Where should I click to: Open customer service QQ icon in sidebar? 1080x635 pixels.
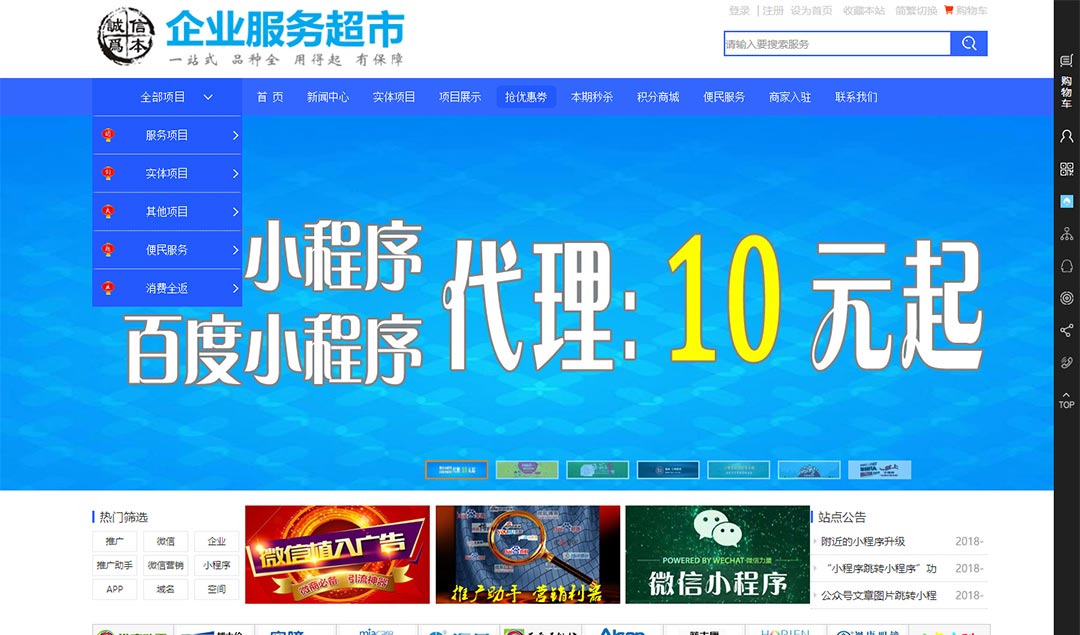point(1066,266)
